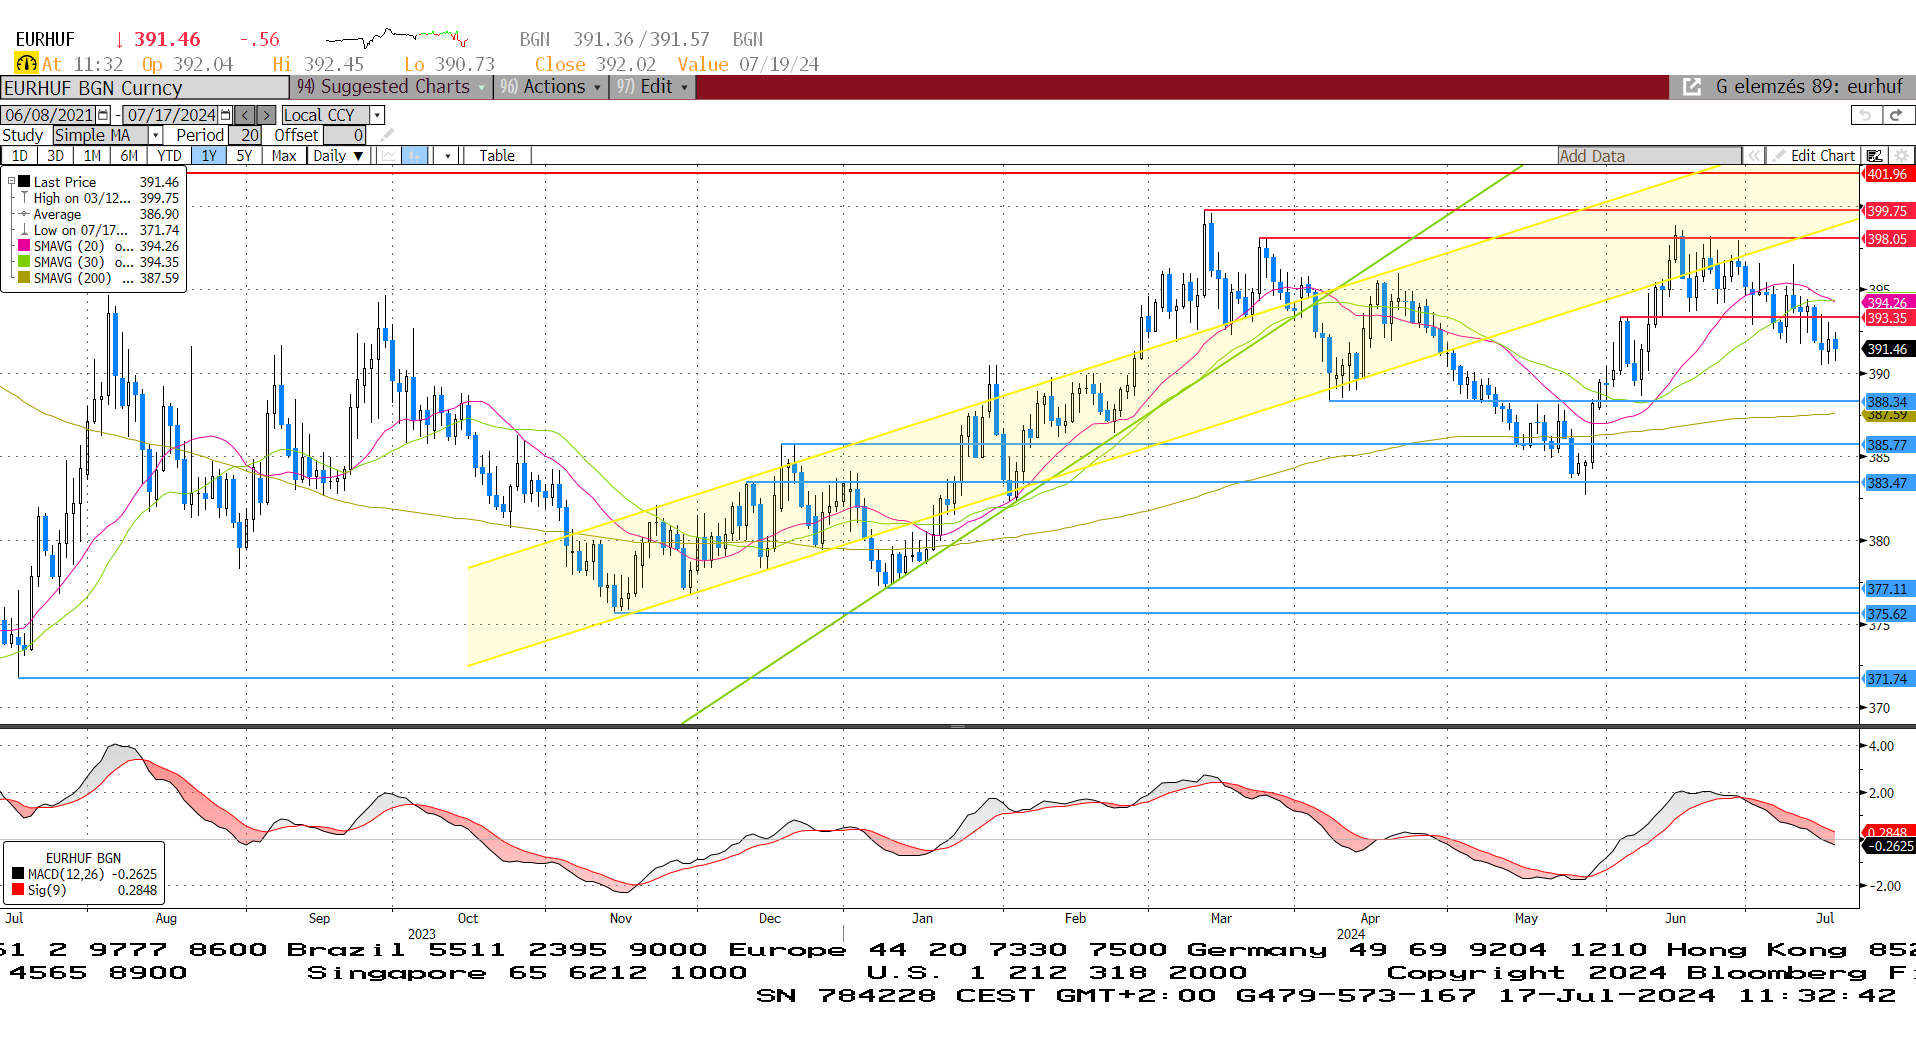1916x1051 pixels.
Task: Step date range forward with right arrow
Action: (267, 115)
